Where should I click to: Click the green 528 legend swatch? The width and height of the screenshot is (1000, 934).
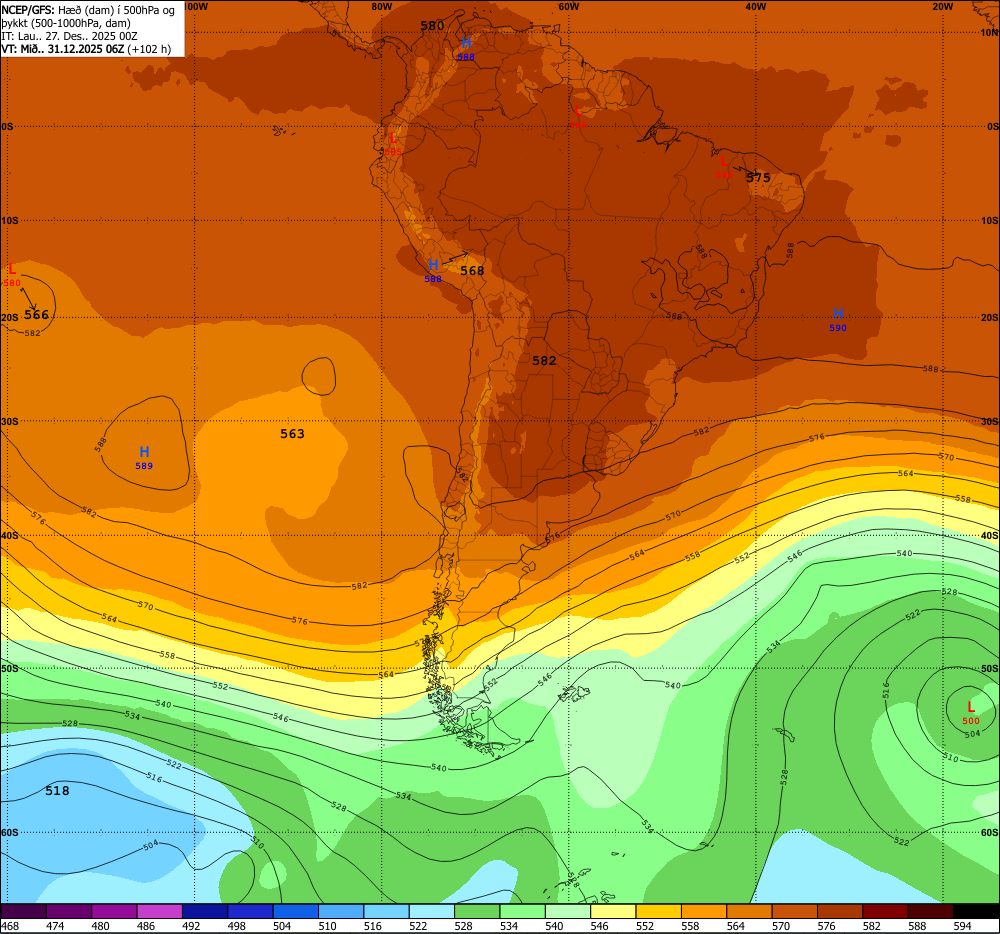point(477,911)
